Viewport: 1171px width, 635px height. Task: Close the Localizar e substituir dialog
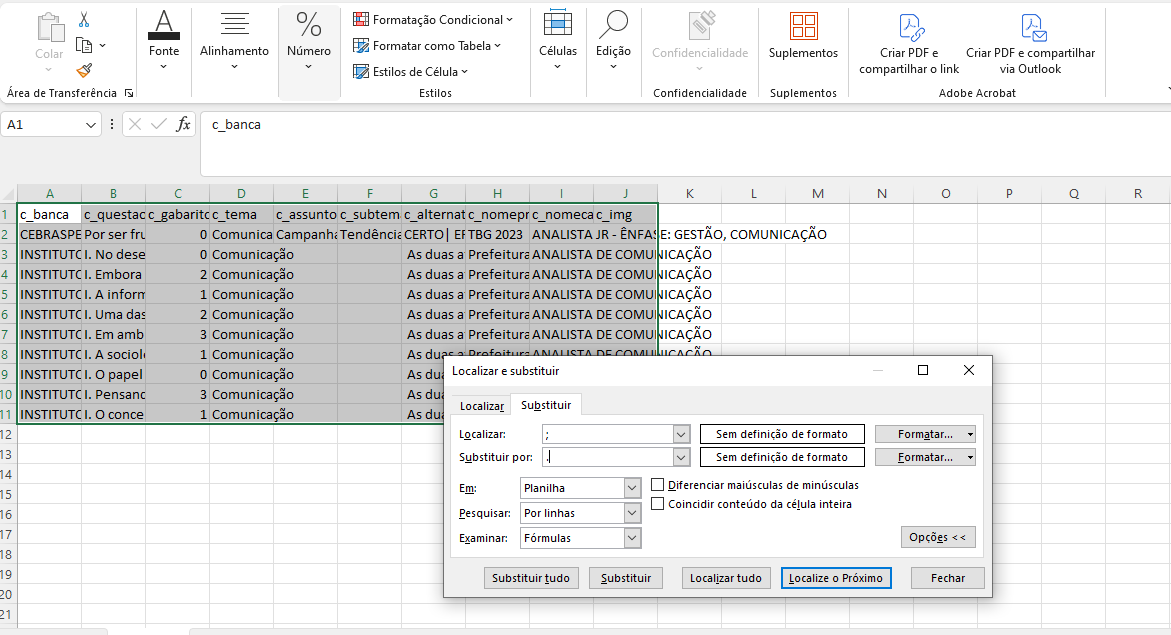point(969,371)
